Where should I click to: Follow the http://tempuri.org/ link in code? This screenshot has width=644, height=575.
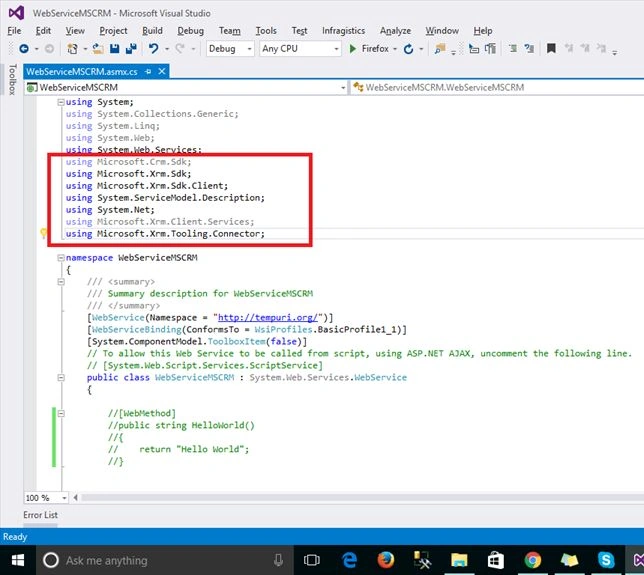(267, 317)
